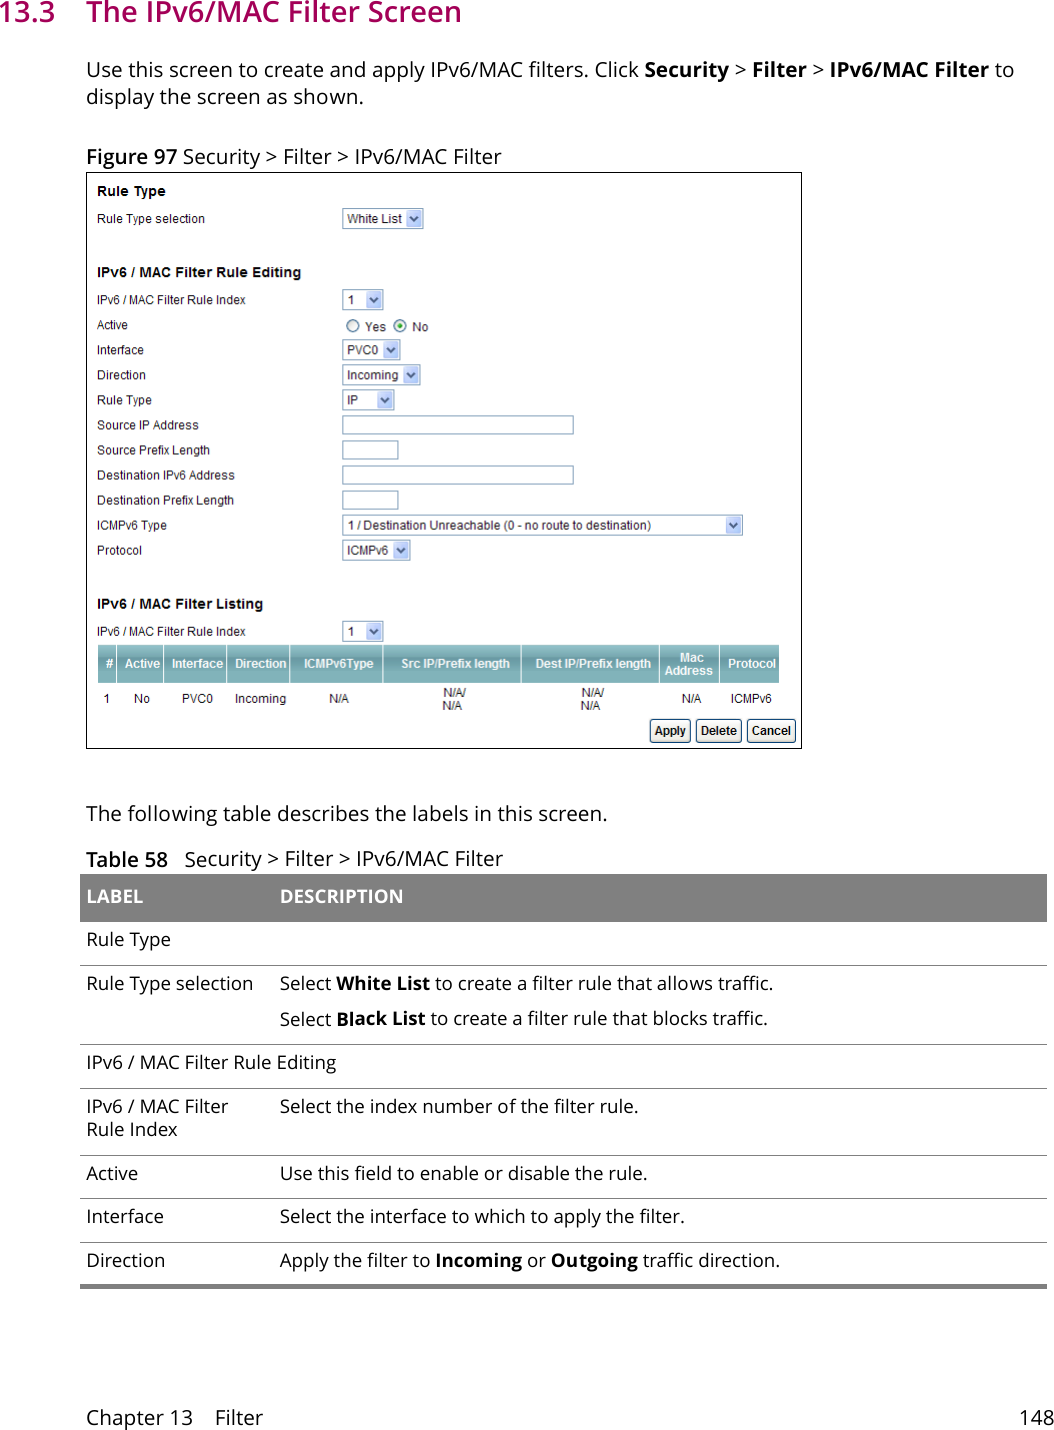Click the Source IP Address input field

(457, 424)
